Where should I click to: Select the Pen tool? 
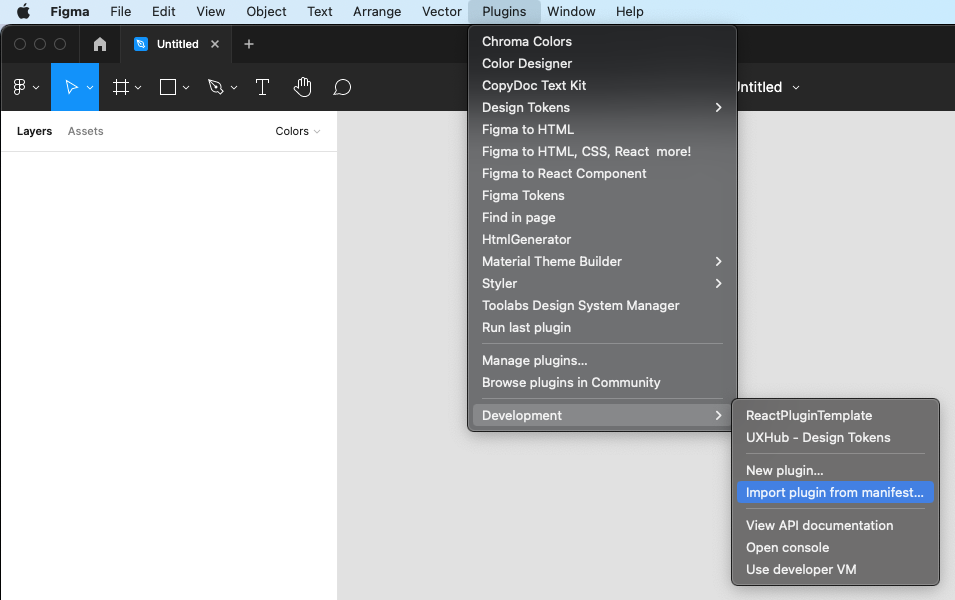point(215,87)
